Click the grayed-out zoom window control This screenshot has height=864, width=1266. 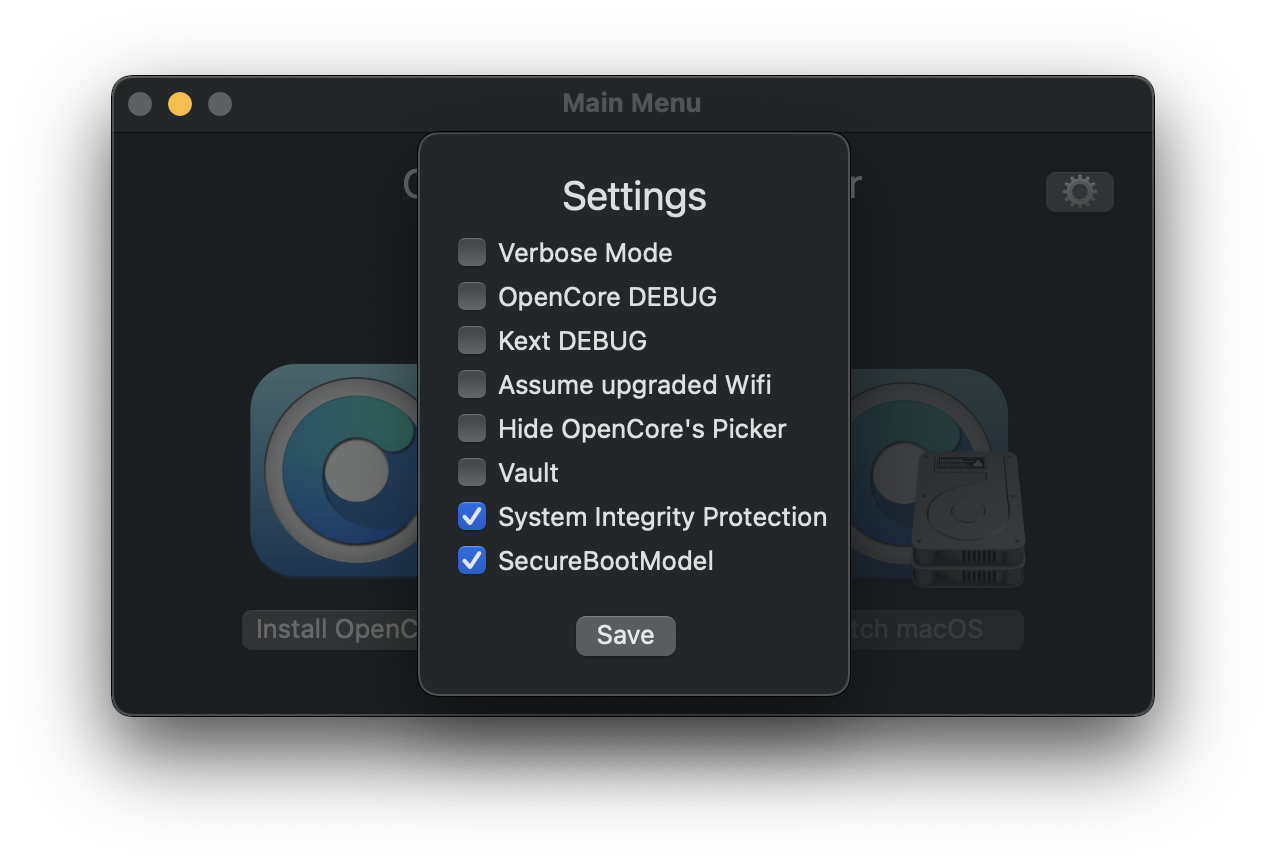[220, 103]
